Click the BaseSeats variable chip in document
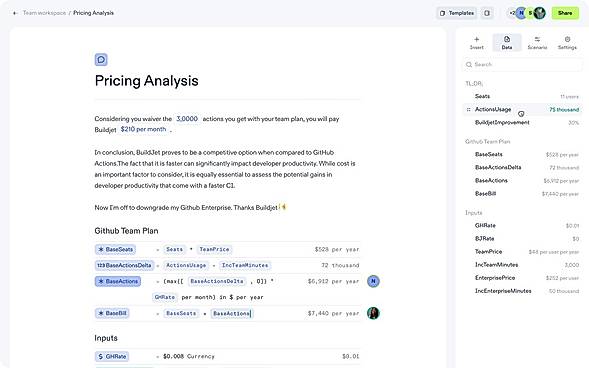This screenshot has height=368, width=589. point(115,249)
